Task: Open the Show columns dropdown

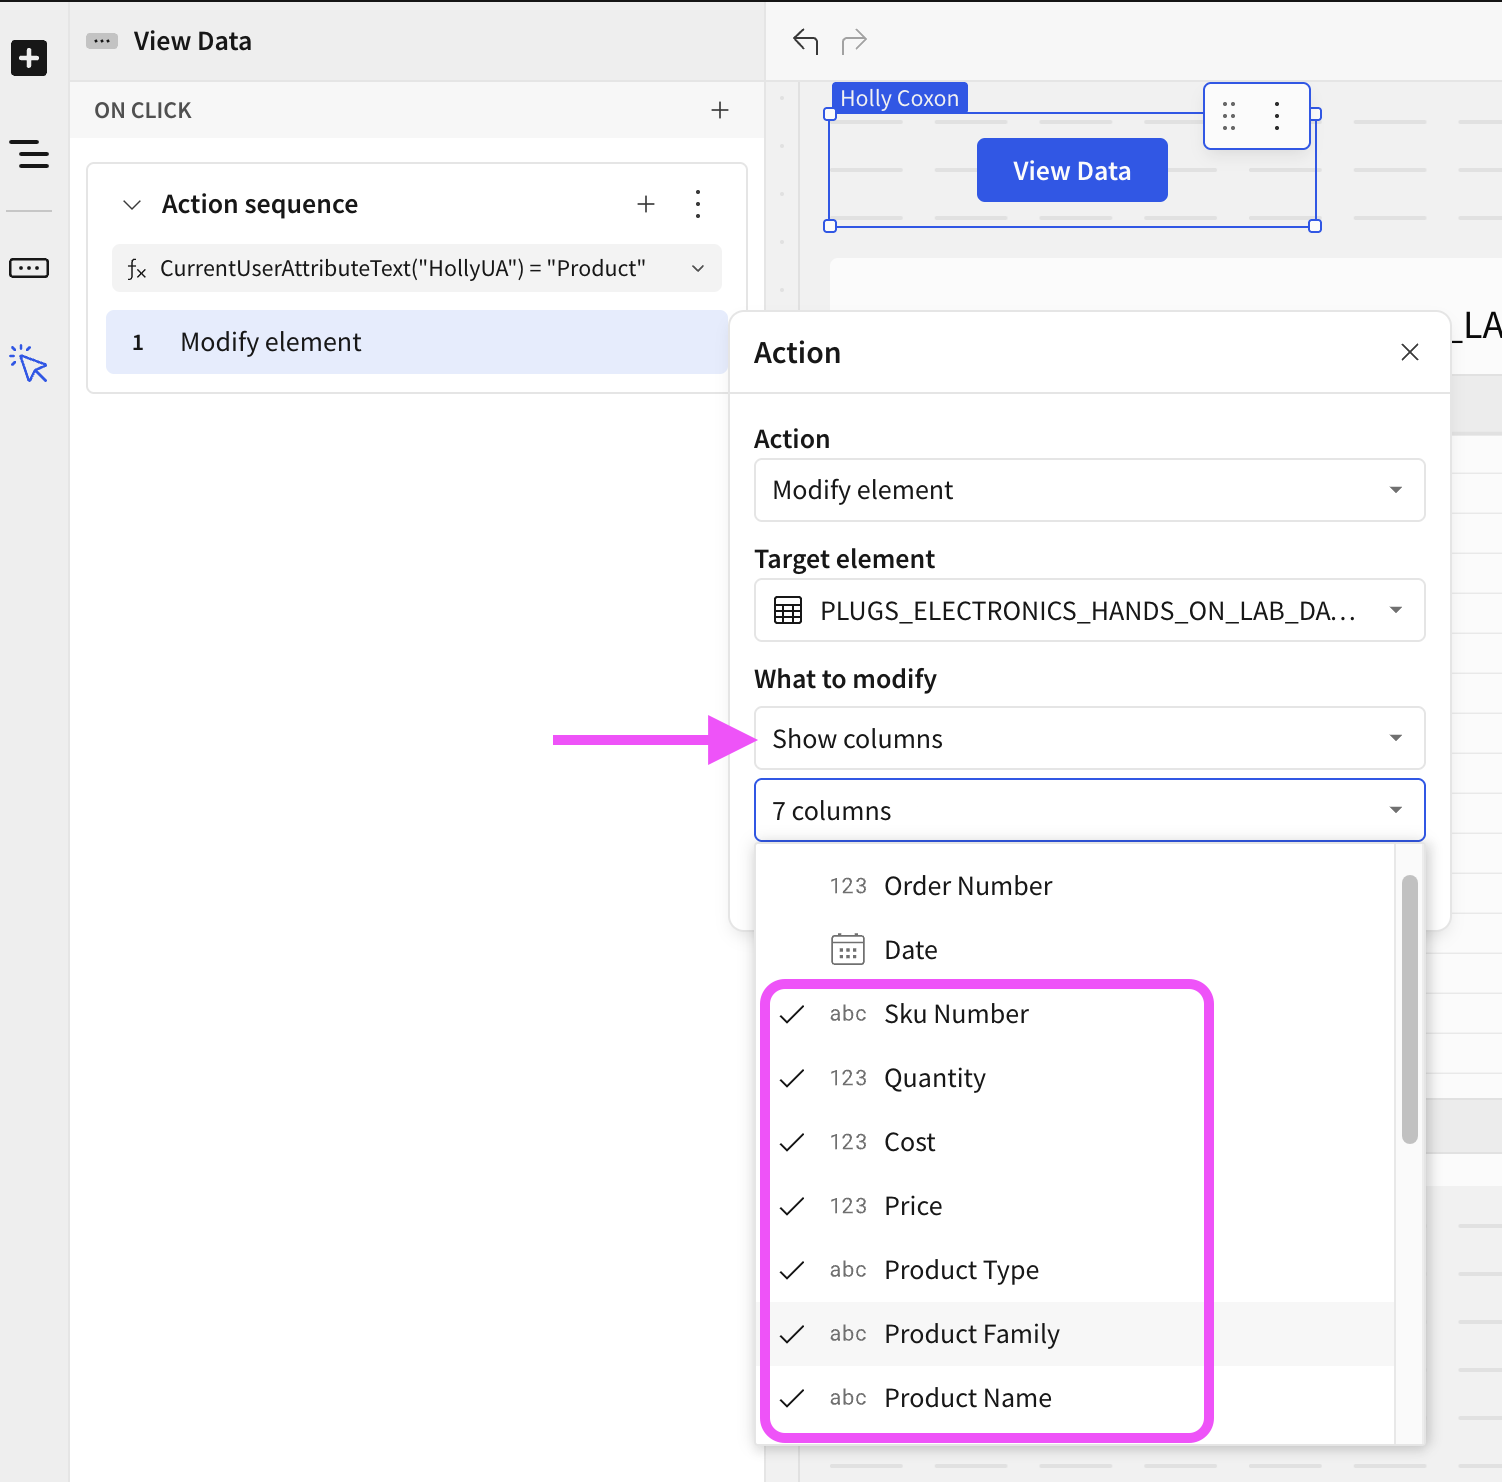Action: [1089, 738]
